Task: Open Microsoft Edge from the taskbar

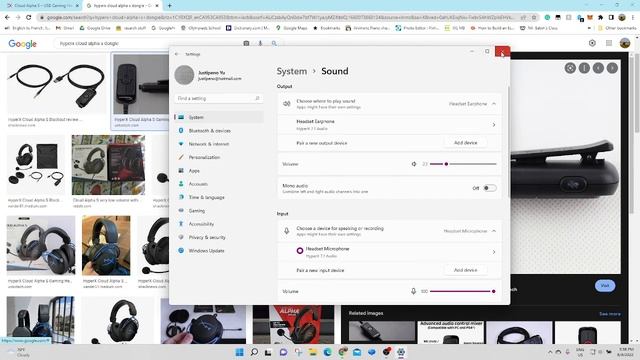Action: click(327, 352)
